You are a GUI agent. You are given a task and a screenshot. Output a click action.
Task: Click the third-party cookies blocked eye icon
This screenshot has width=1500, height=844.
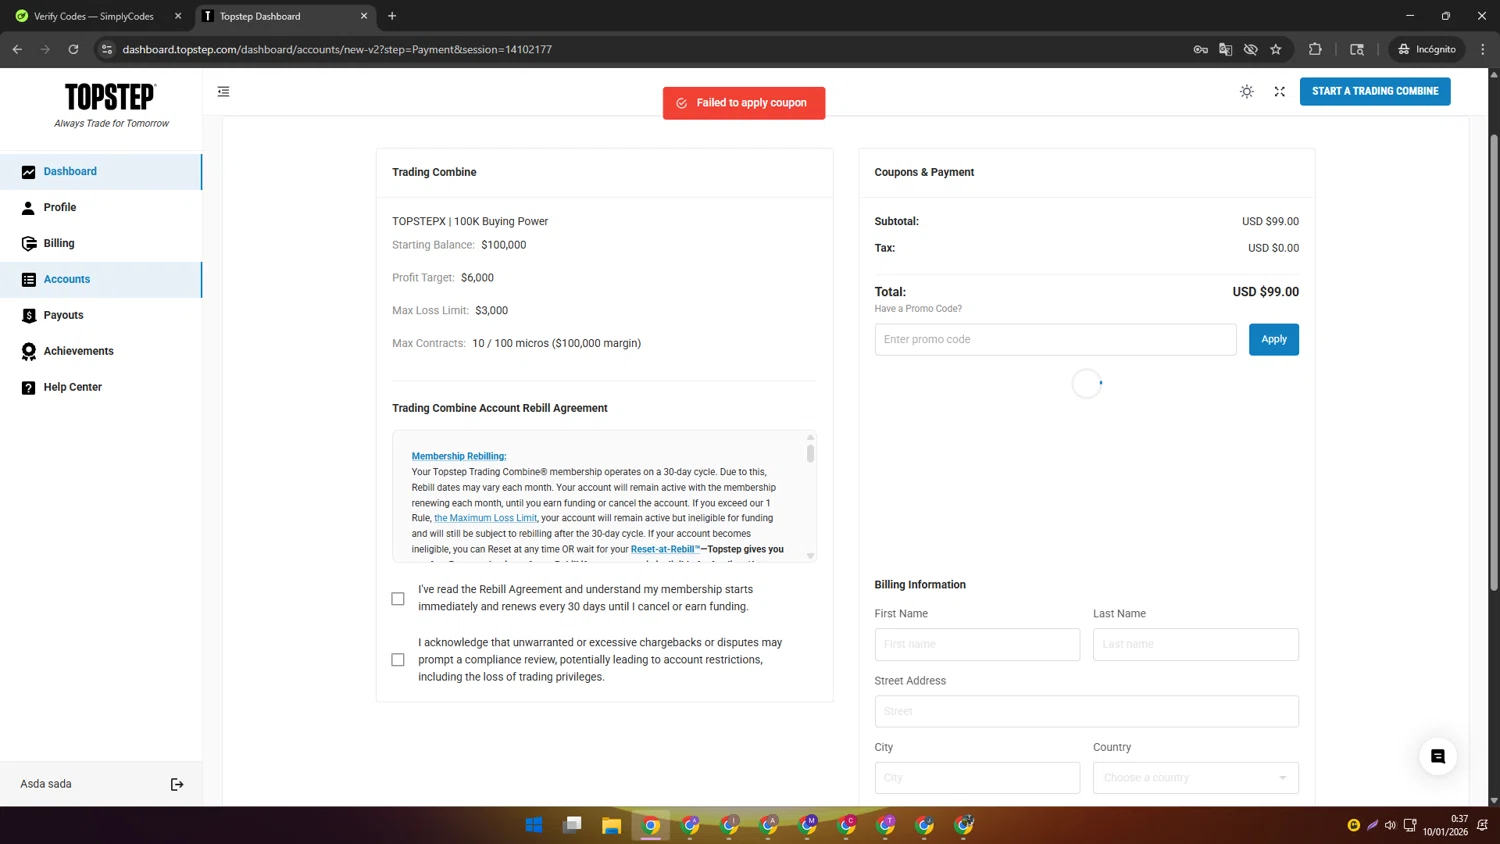1250,49
